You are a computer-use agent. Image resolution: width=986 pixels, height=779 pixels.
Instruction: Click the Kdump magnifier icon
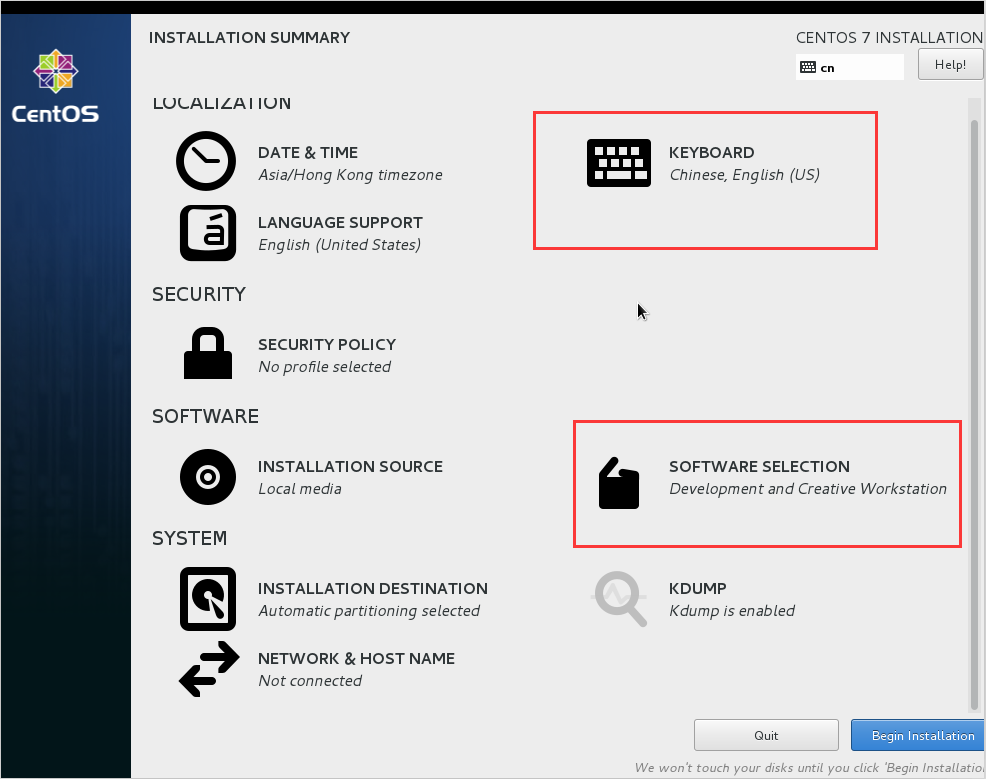[x=620, y=599]
